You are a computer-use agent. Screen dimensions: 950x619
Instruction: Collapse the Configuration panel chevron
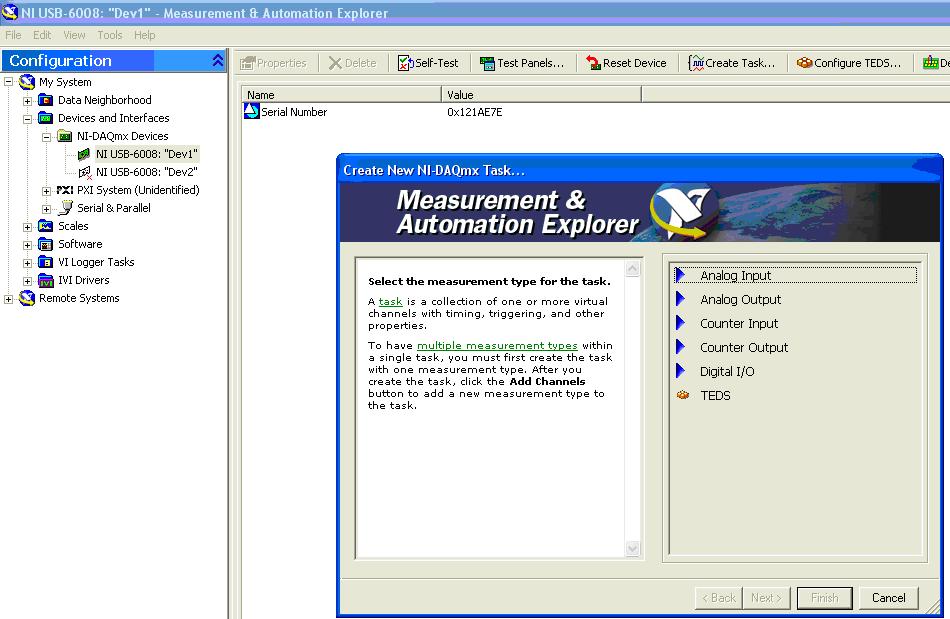tap(218, 61)
